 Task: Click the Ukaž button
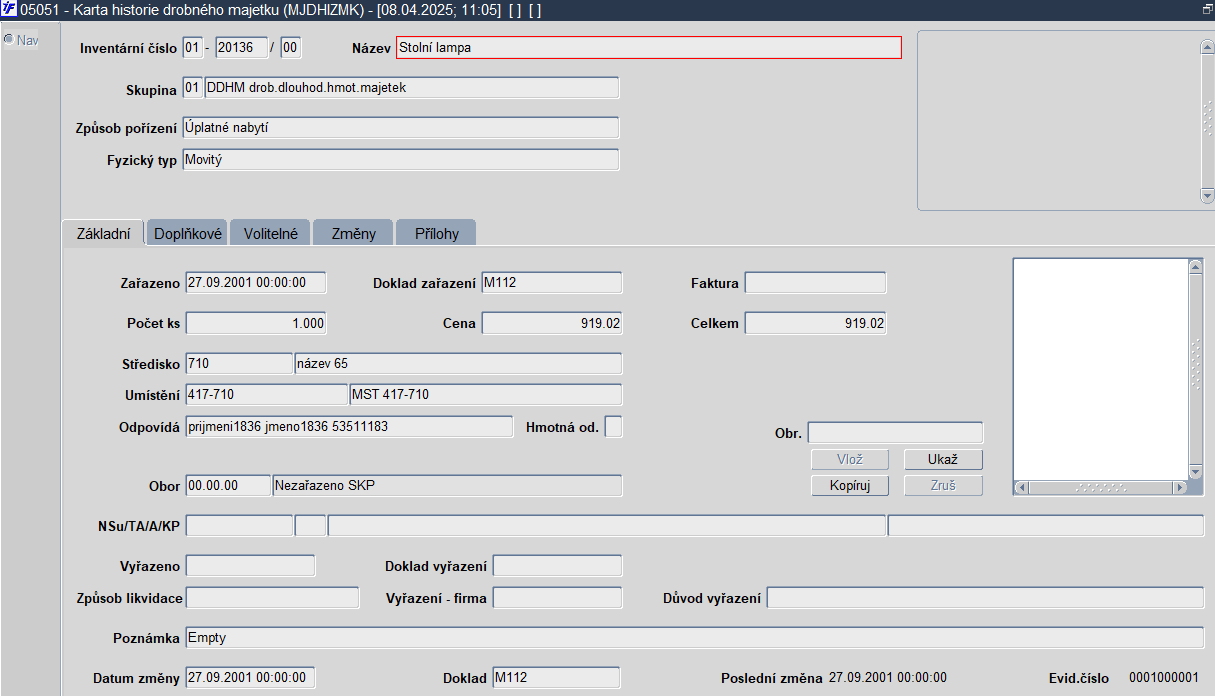(943, 460)
